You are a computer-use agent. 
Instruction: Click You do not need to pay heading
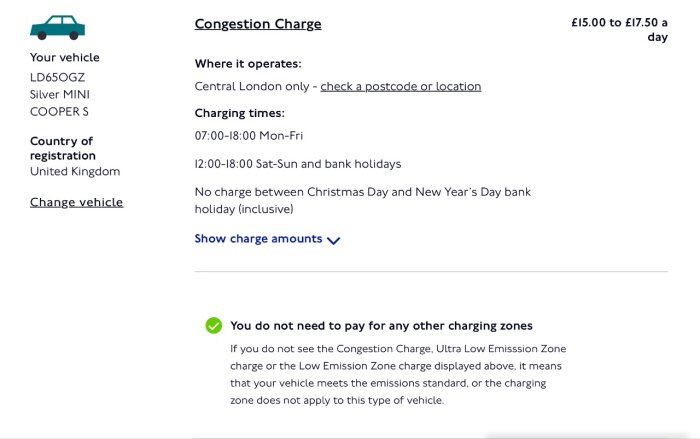(x=381, y=326)
